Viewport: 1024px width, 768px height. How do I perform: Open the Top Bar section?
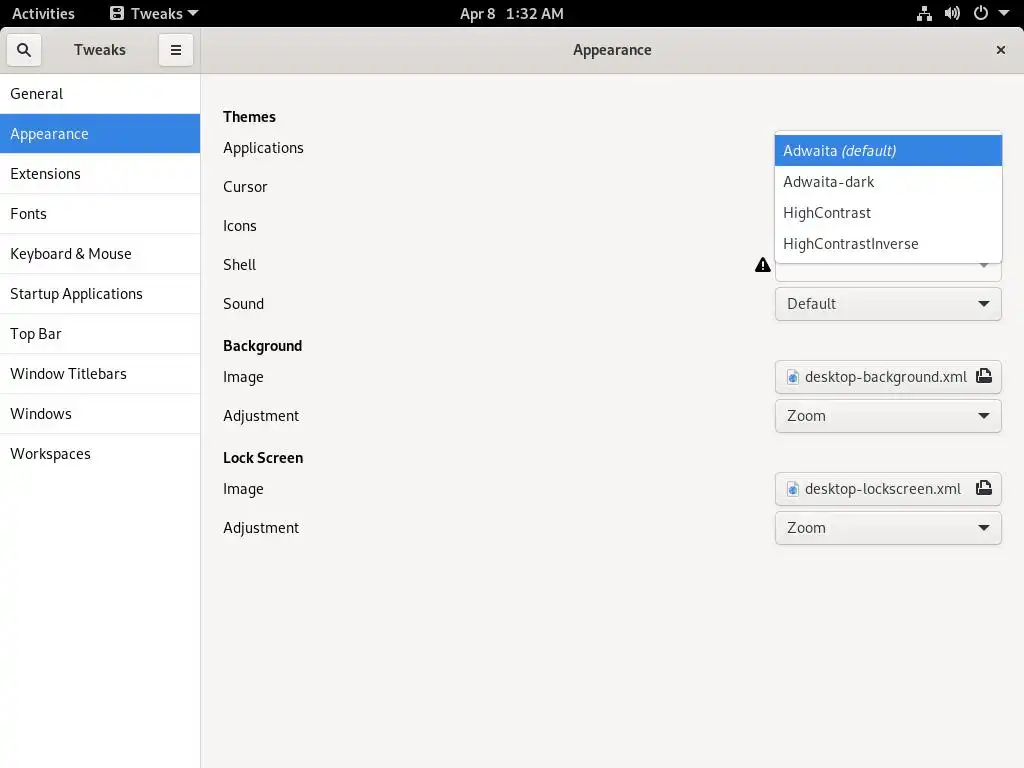pos(100,334)
